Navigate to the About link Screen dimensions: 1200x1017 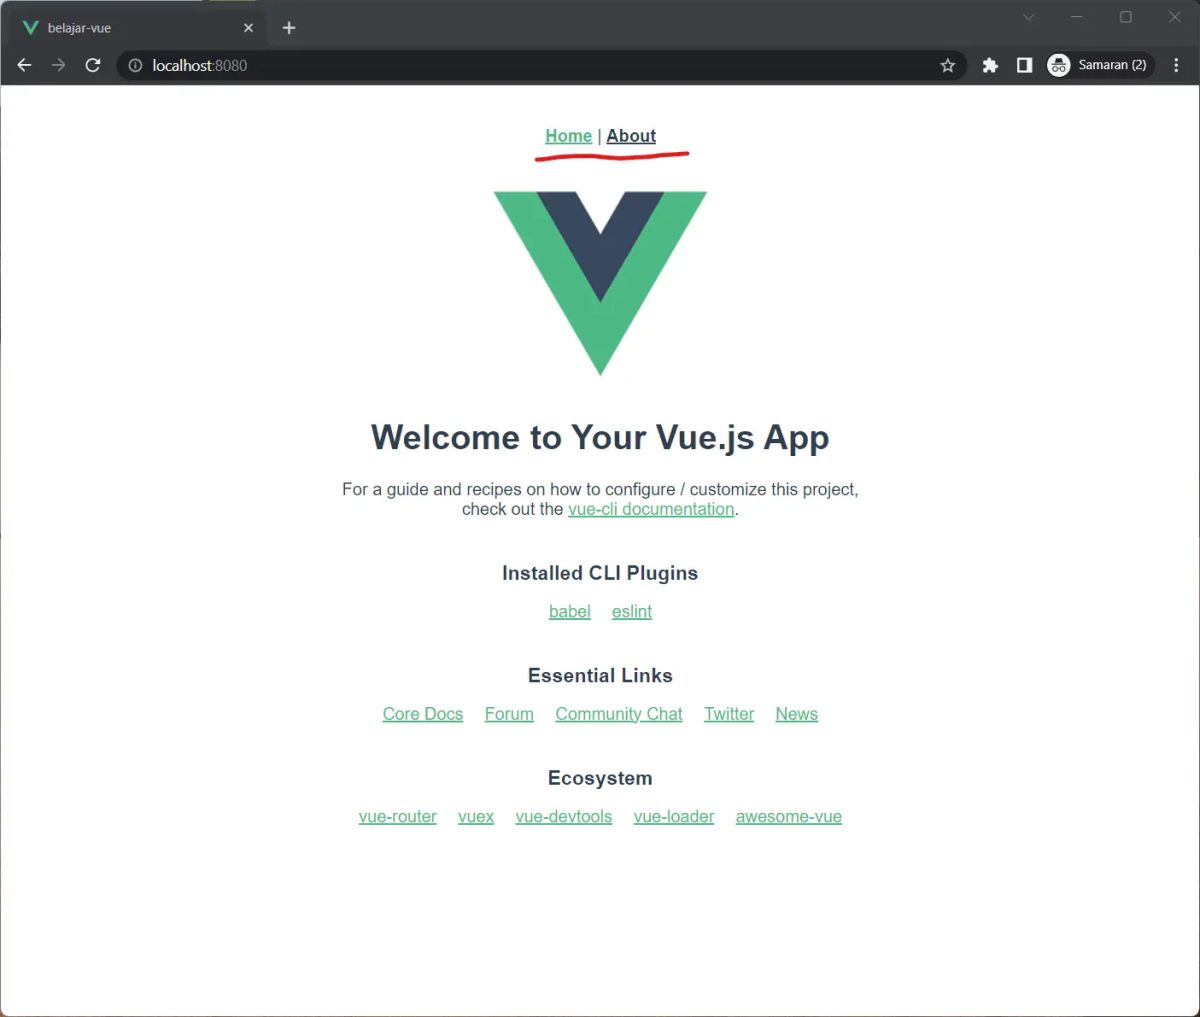pyautogui.click(x=631, y=136)
